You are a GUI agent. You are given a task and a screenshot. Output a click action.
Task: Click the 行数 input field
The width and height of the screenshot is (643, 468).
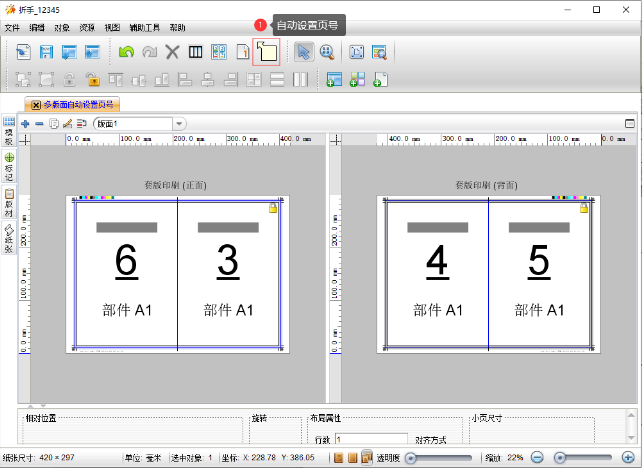371,439
